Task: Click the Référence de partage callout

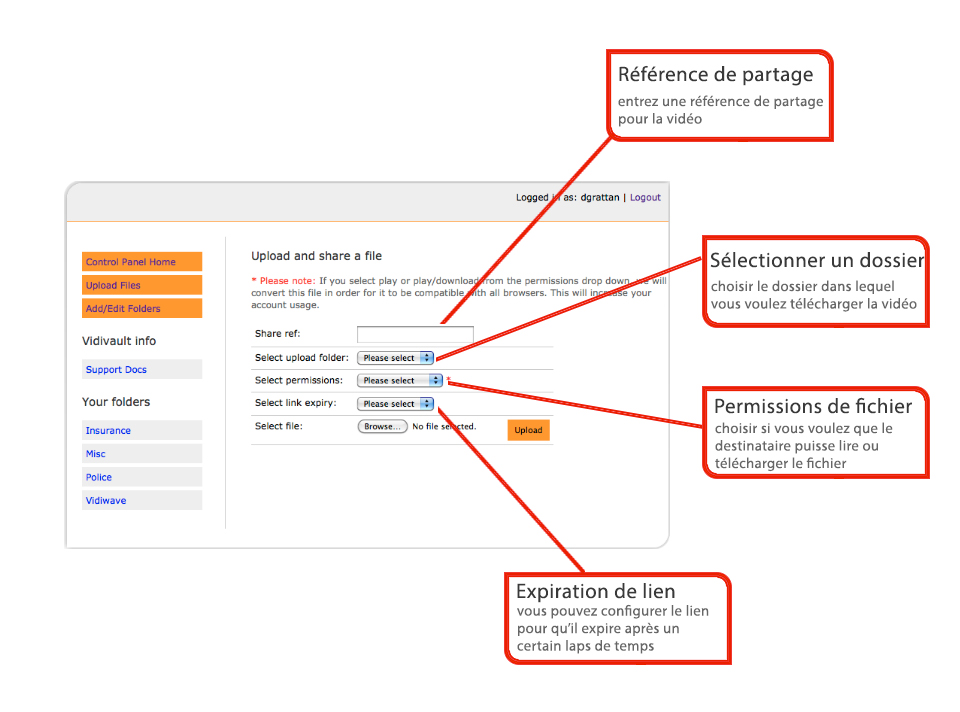Action: pos(720,96)
